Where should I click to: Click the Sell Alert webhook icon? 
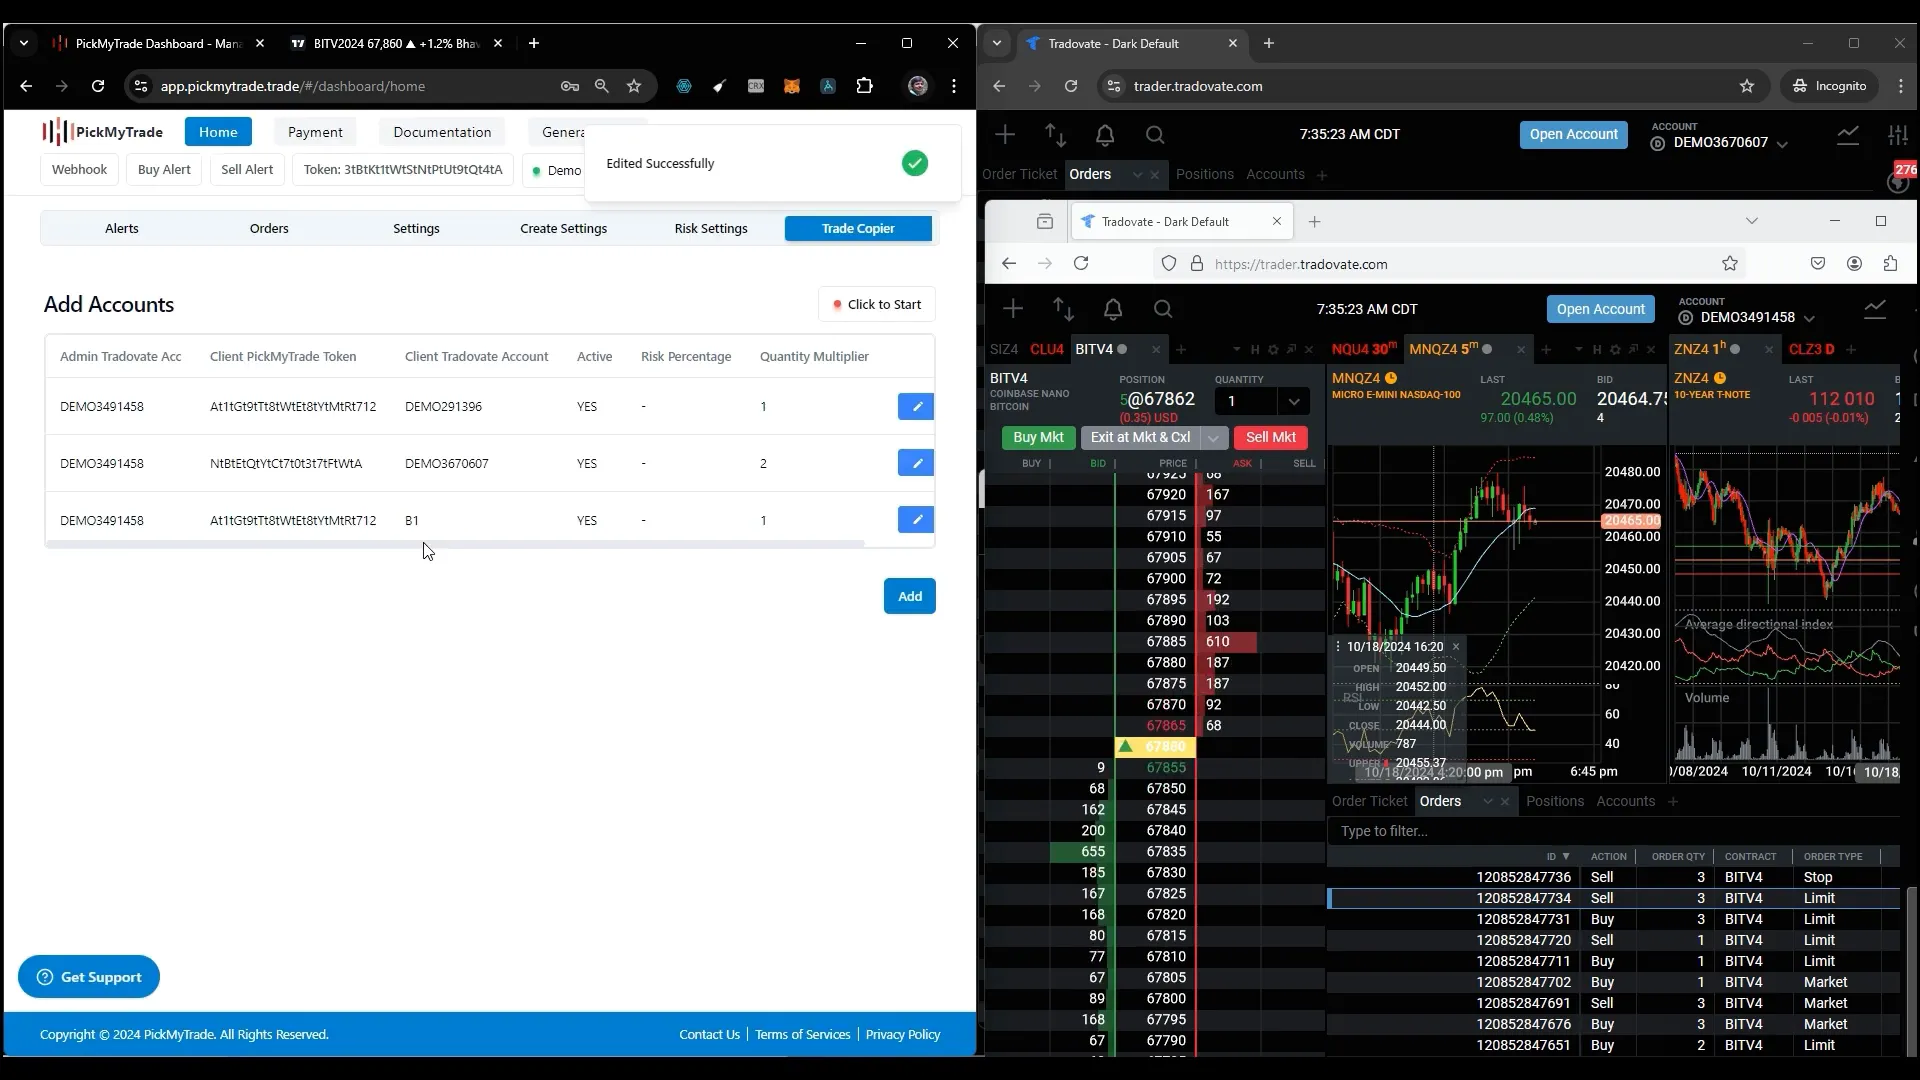tap(248, 169)
